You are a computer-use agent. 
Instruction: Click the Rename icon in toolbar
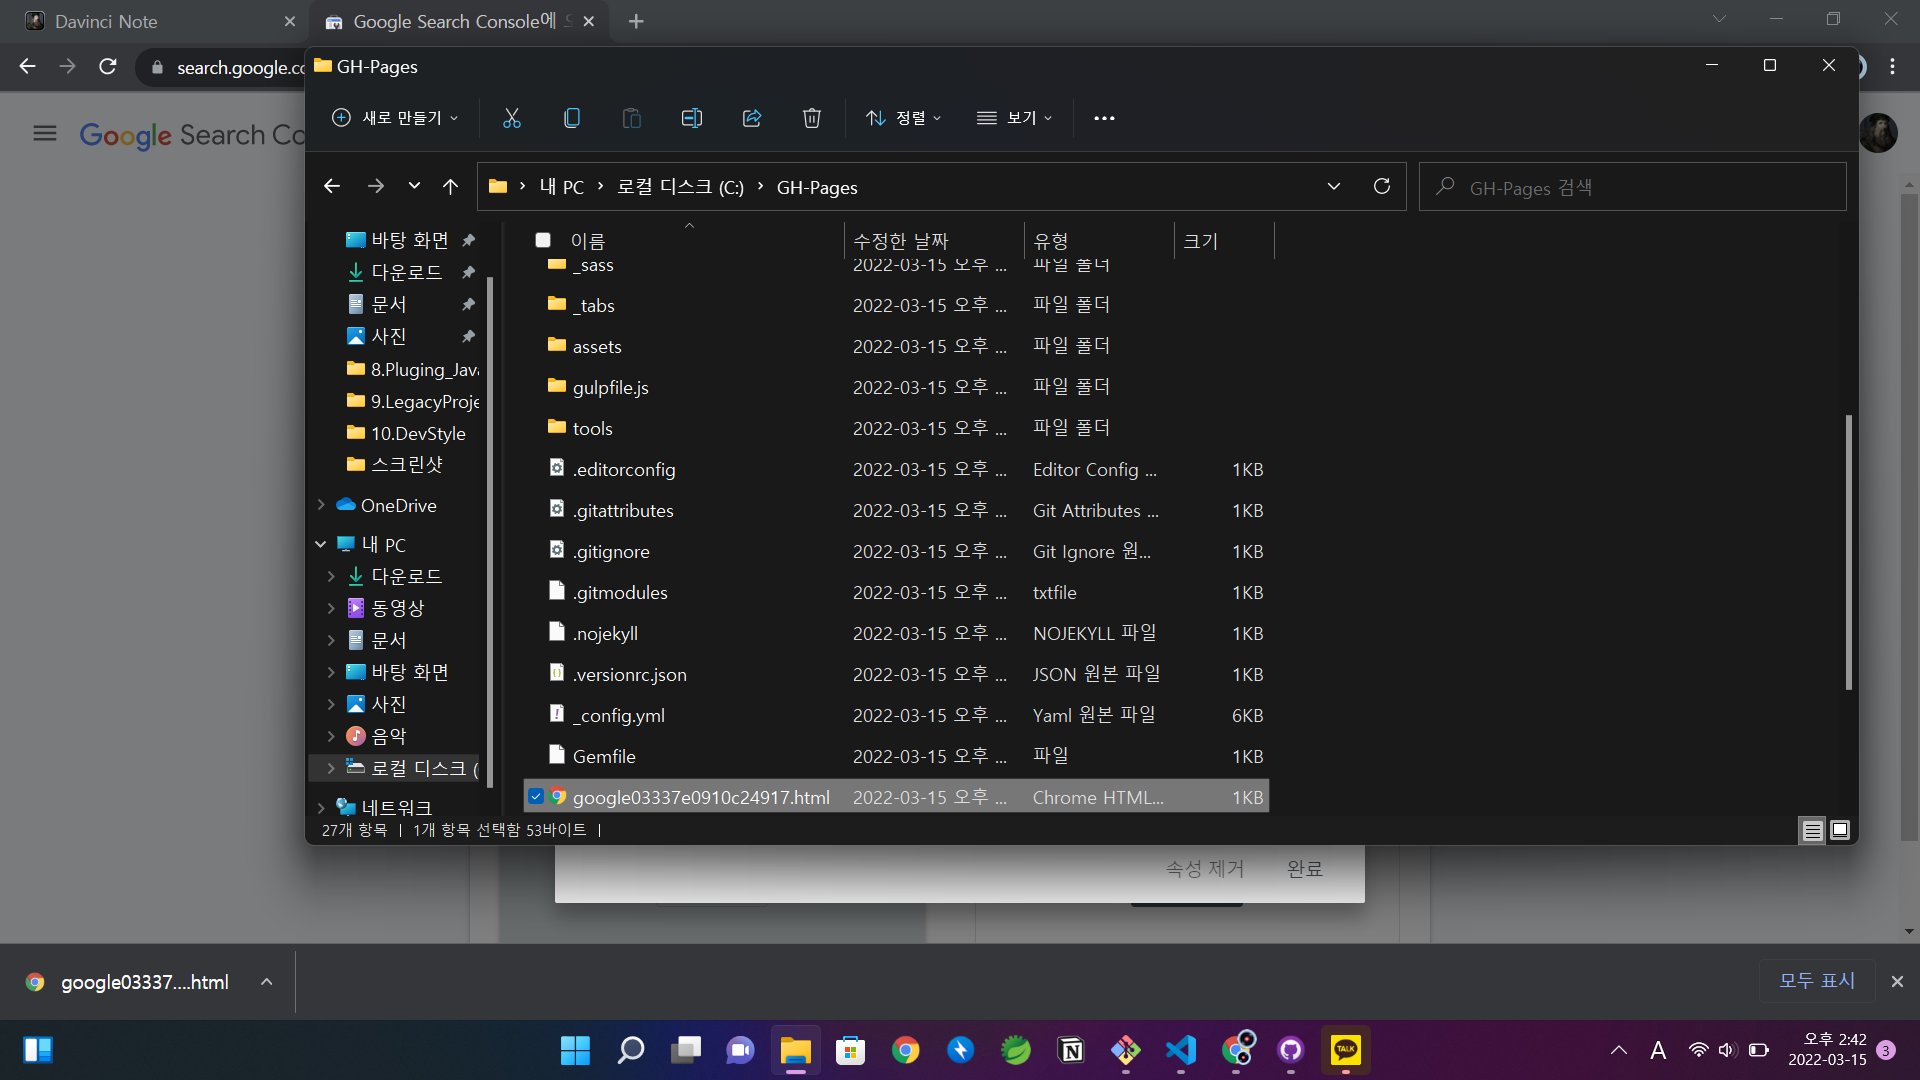(691, 118)
